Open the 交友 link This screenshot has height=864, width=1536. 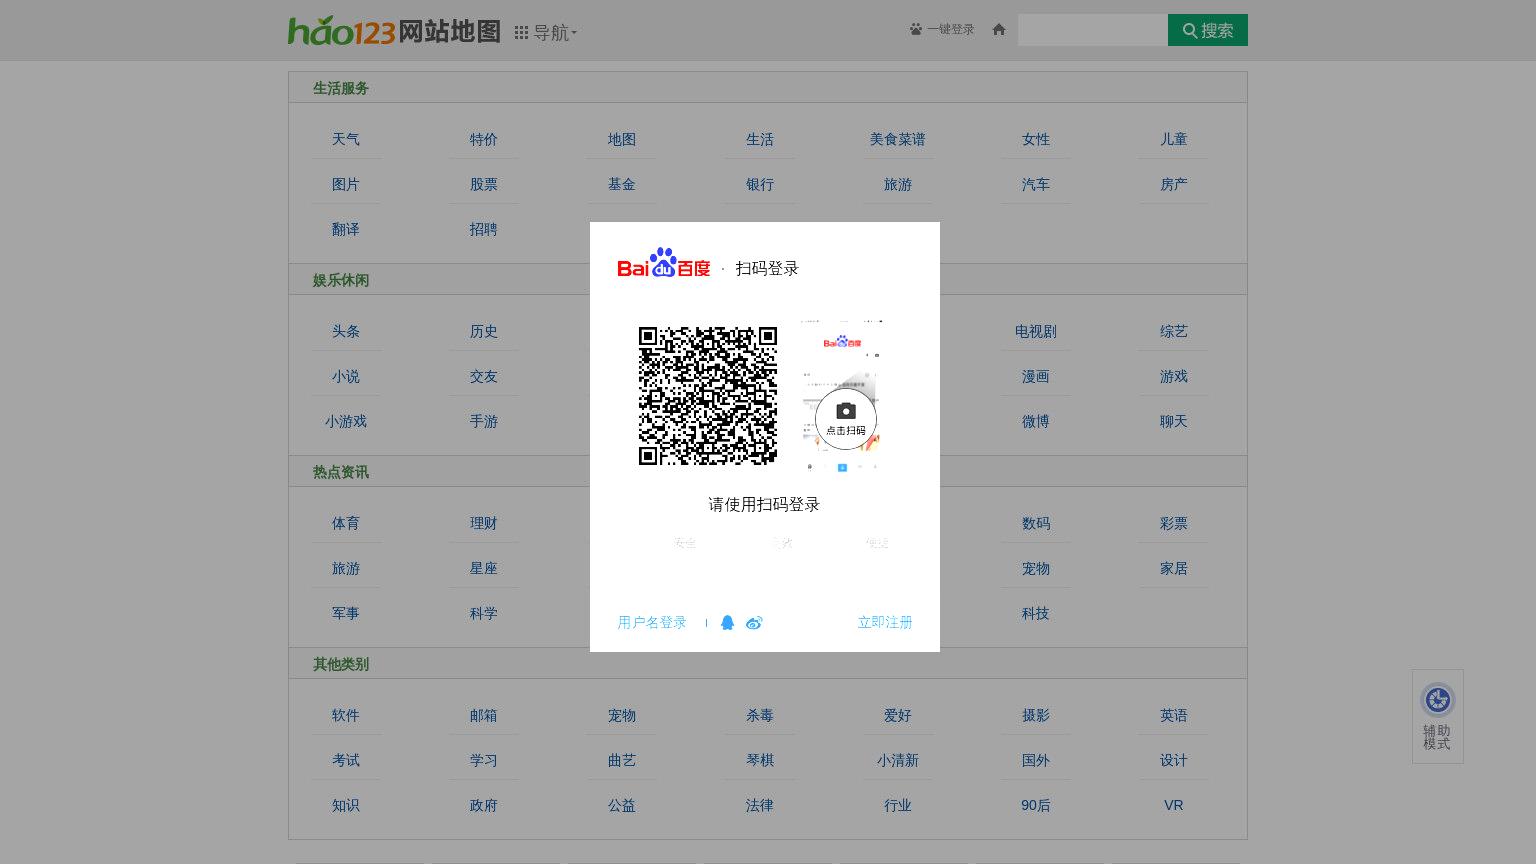tap(484, 376)
